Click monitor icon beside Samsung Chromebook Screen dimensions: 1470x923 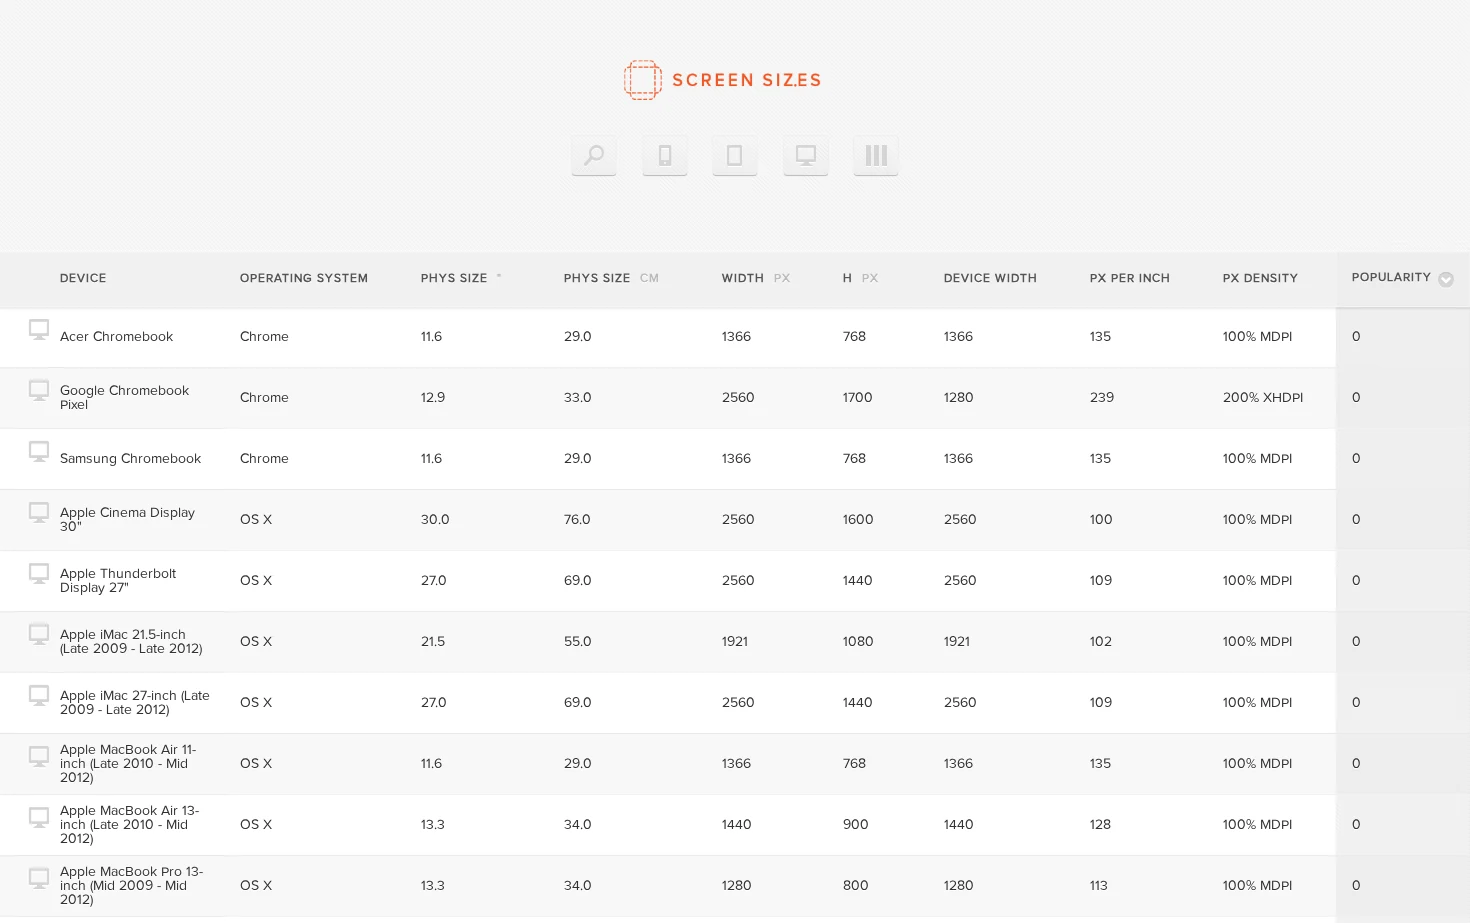(39, 452)
